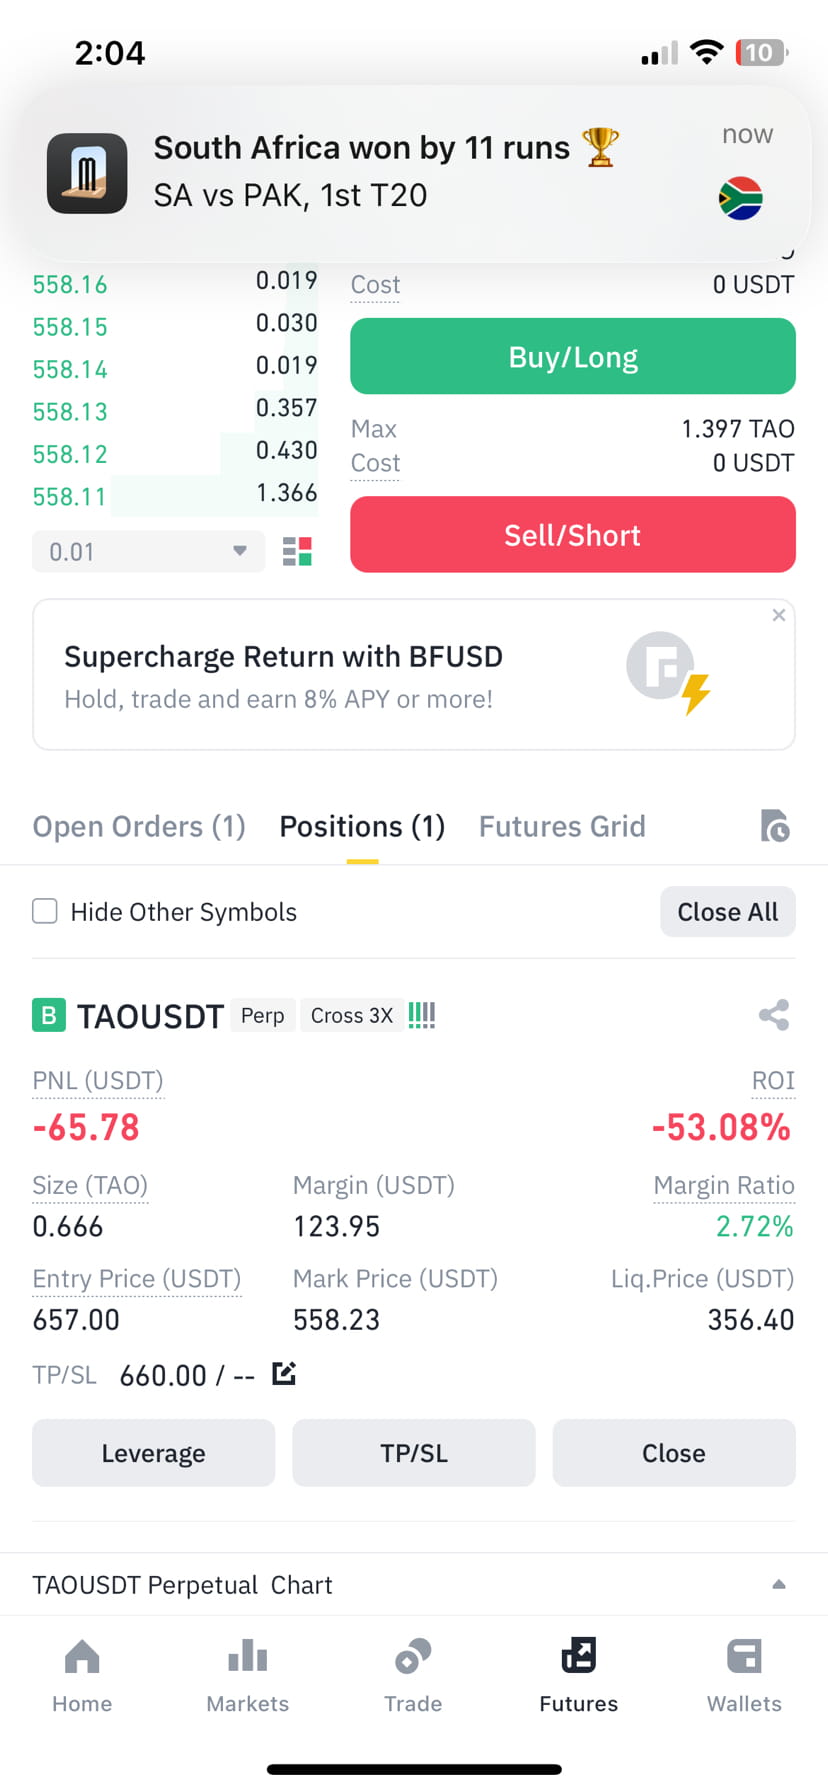Image resolution: width=828 pixels, height=1792 pixels.
Task: Tap the cricket app notification icon
Action: (x=87, y=173)
